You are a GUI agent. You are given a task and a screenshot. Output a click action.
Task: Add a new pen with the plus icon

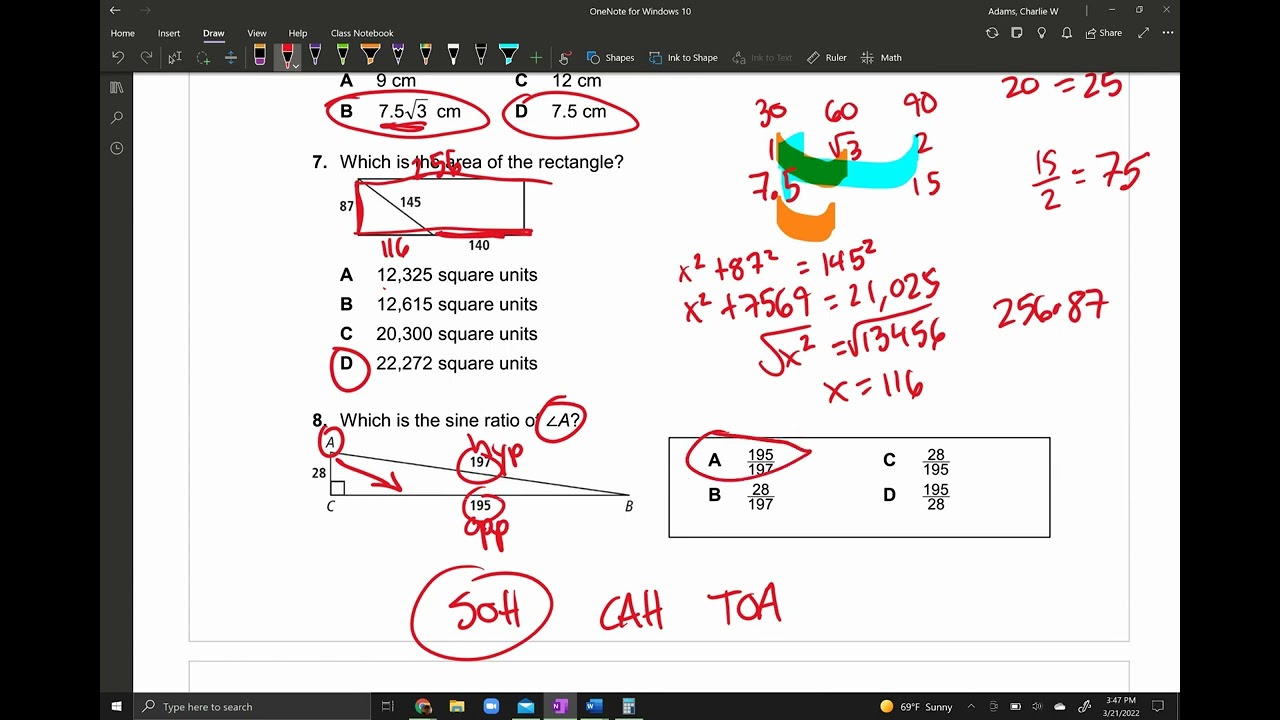(x=536, y=58)
